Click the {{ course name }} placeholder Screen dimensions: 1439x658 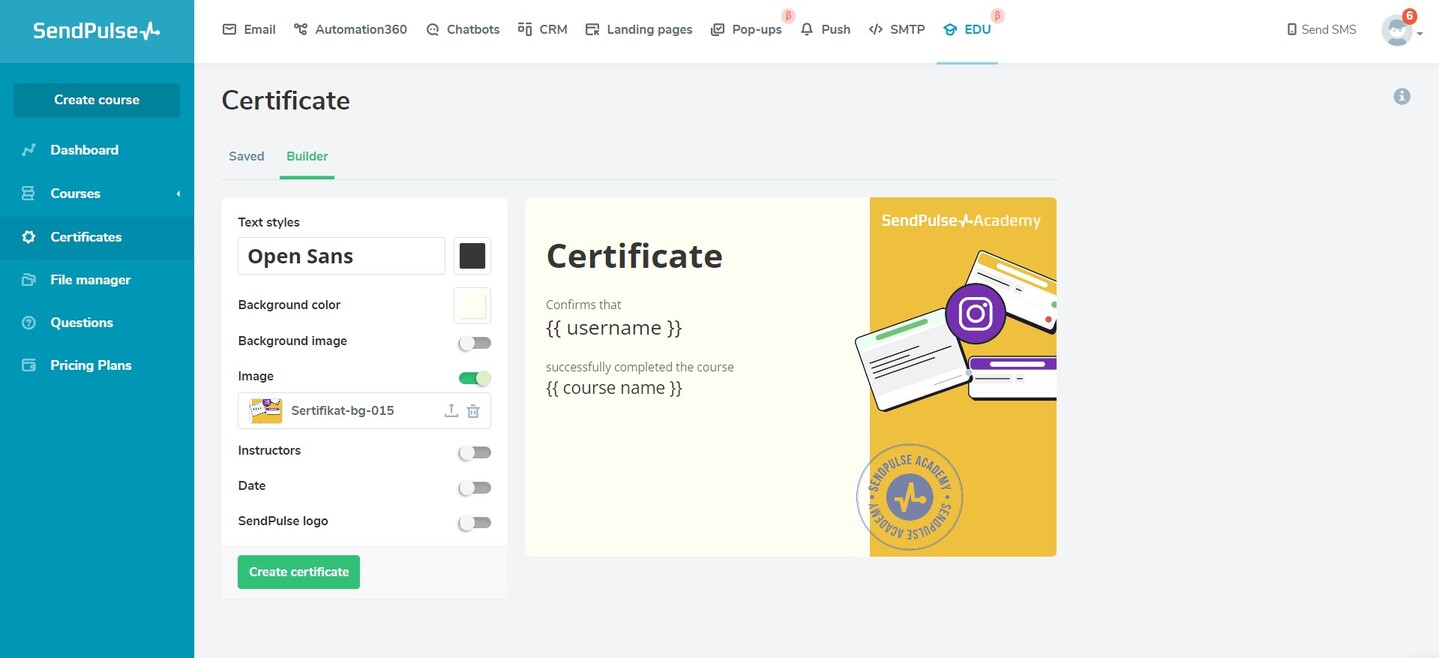pos(614,388)
